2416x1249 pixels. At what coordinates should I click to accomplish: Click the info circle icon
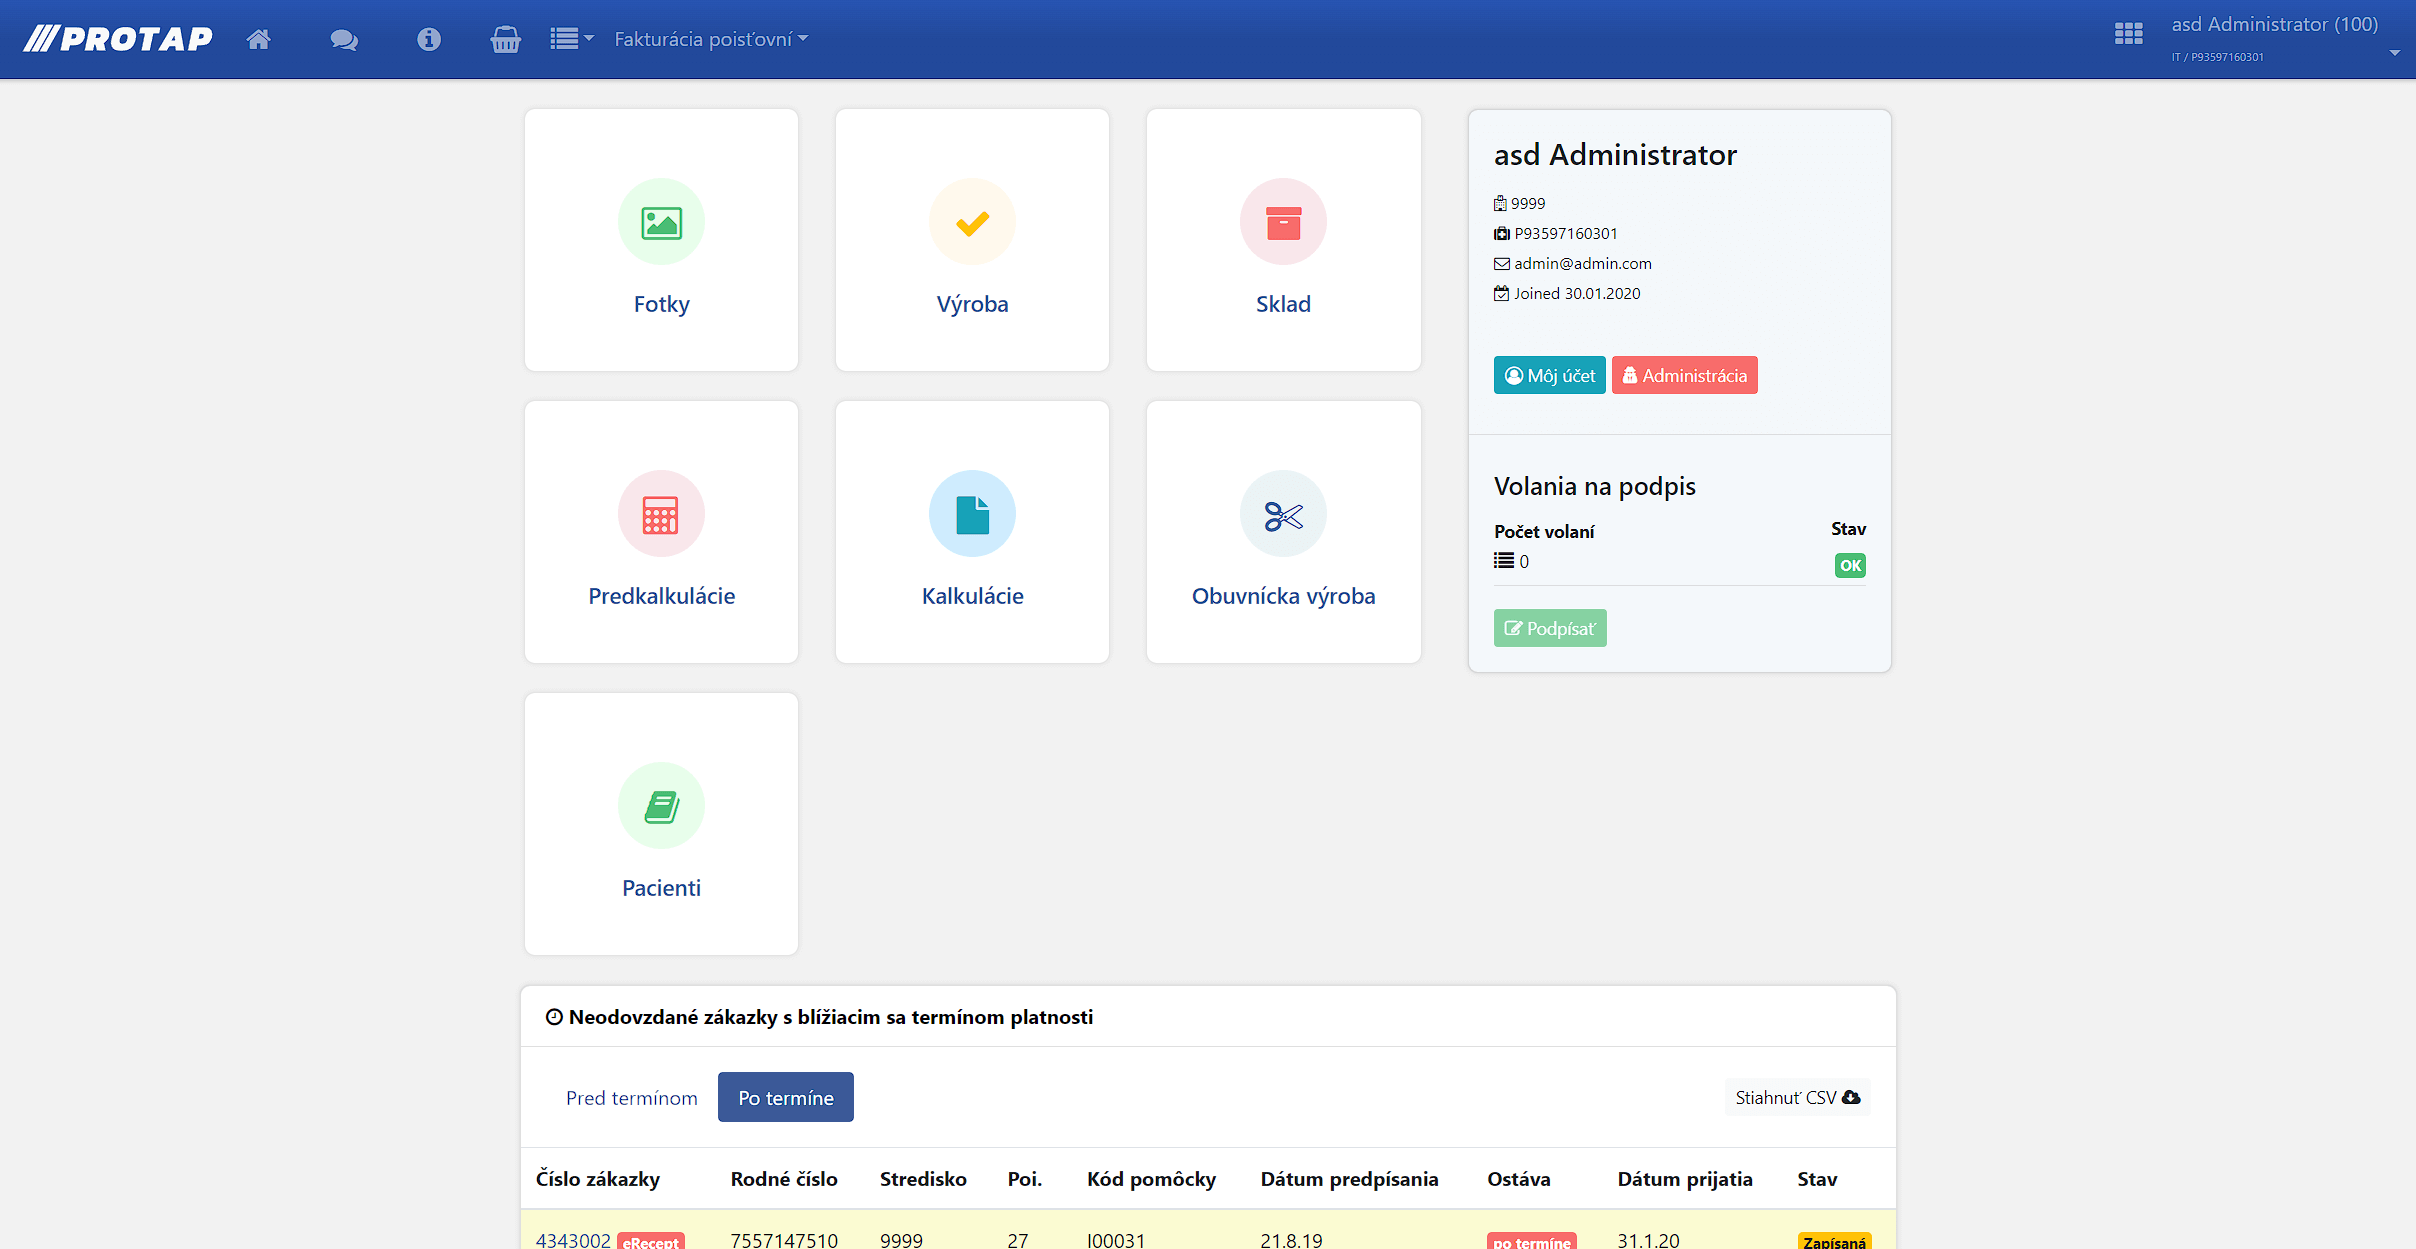429,39
